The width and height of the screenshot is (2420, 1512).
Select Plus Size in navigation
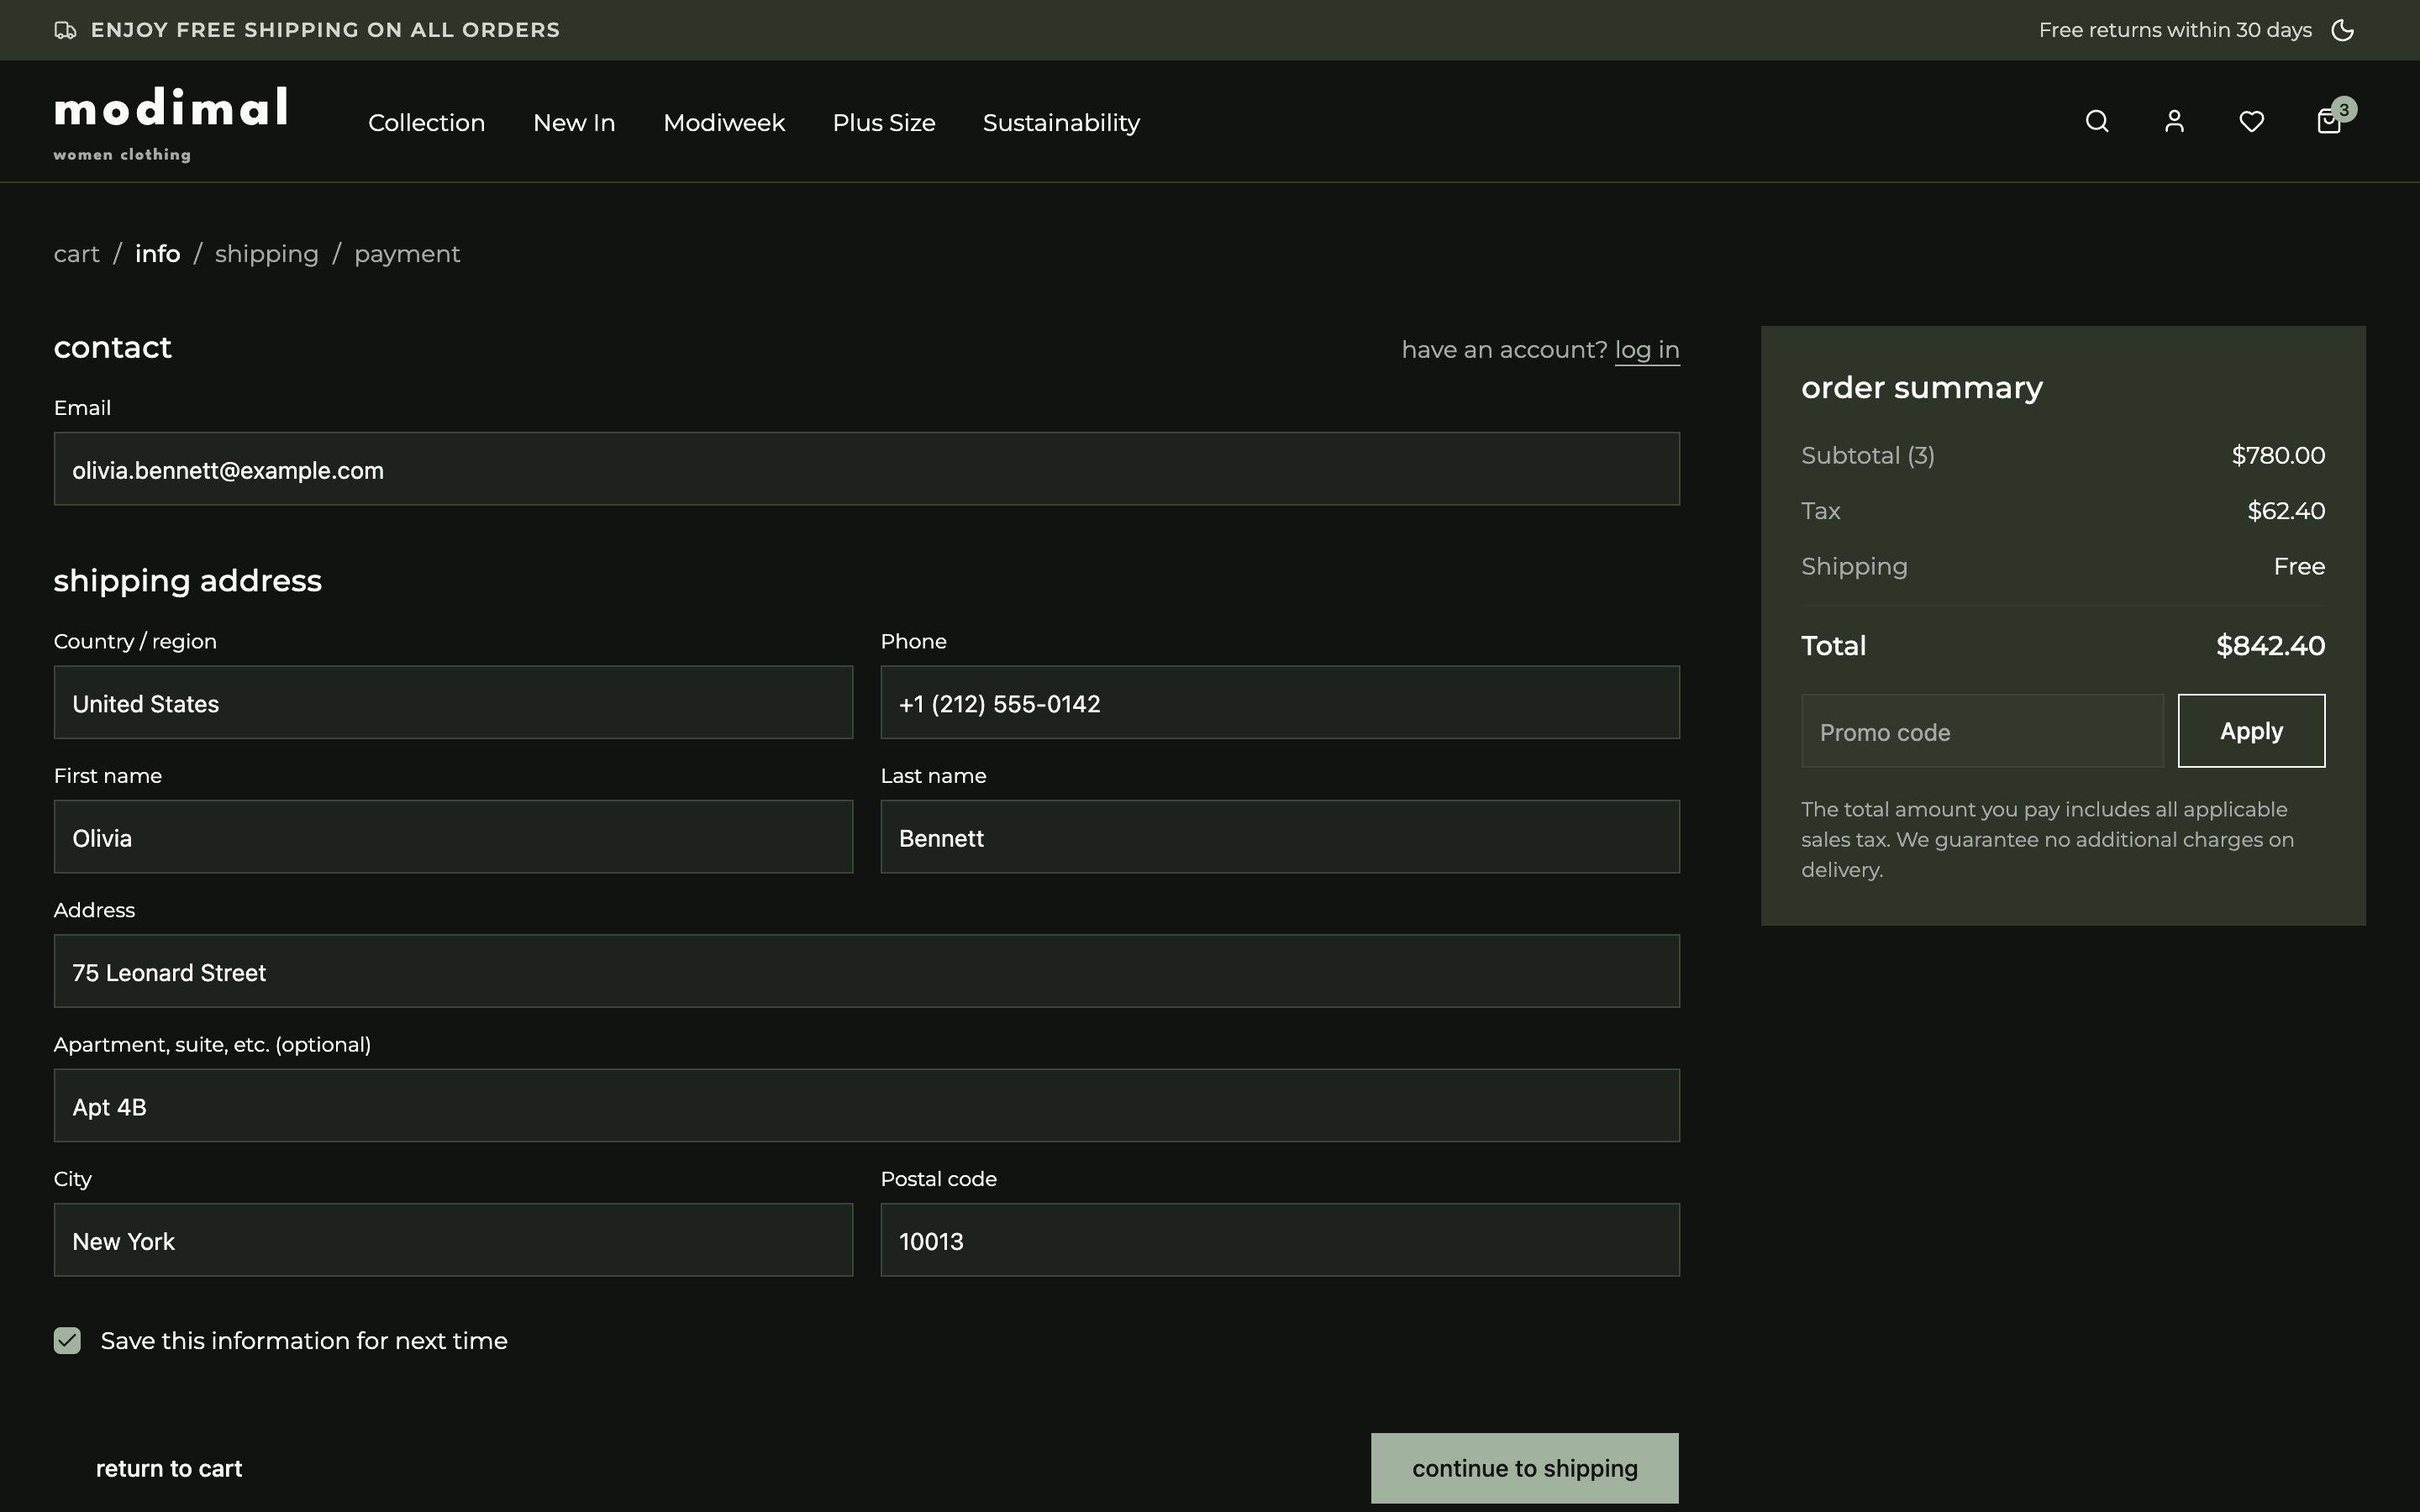click(x=884, y=122)
